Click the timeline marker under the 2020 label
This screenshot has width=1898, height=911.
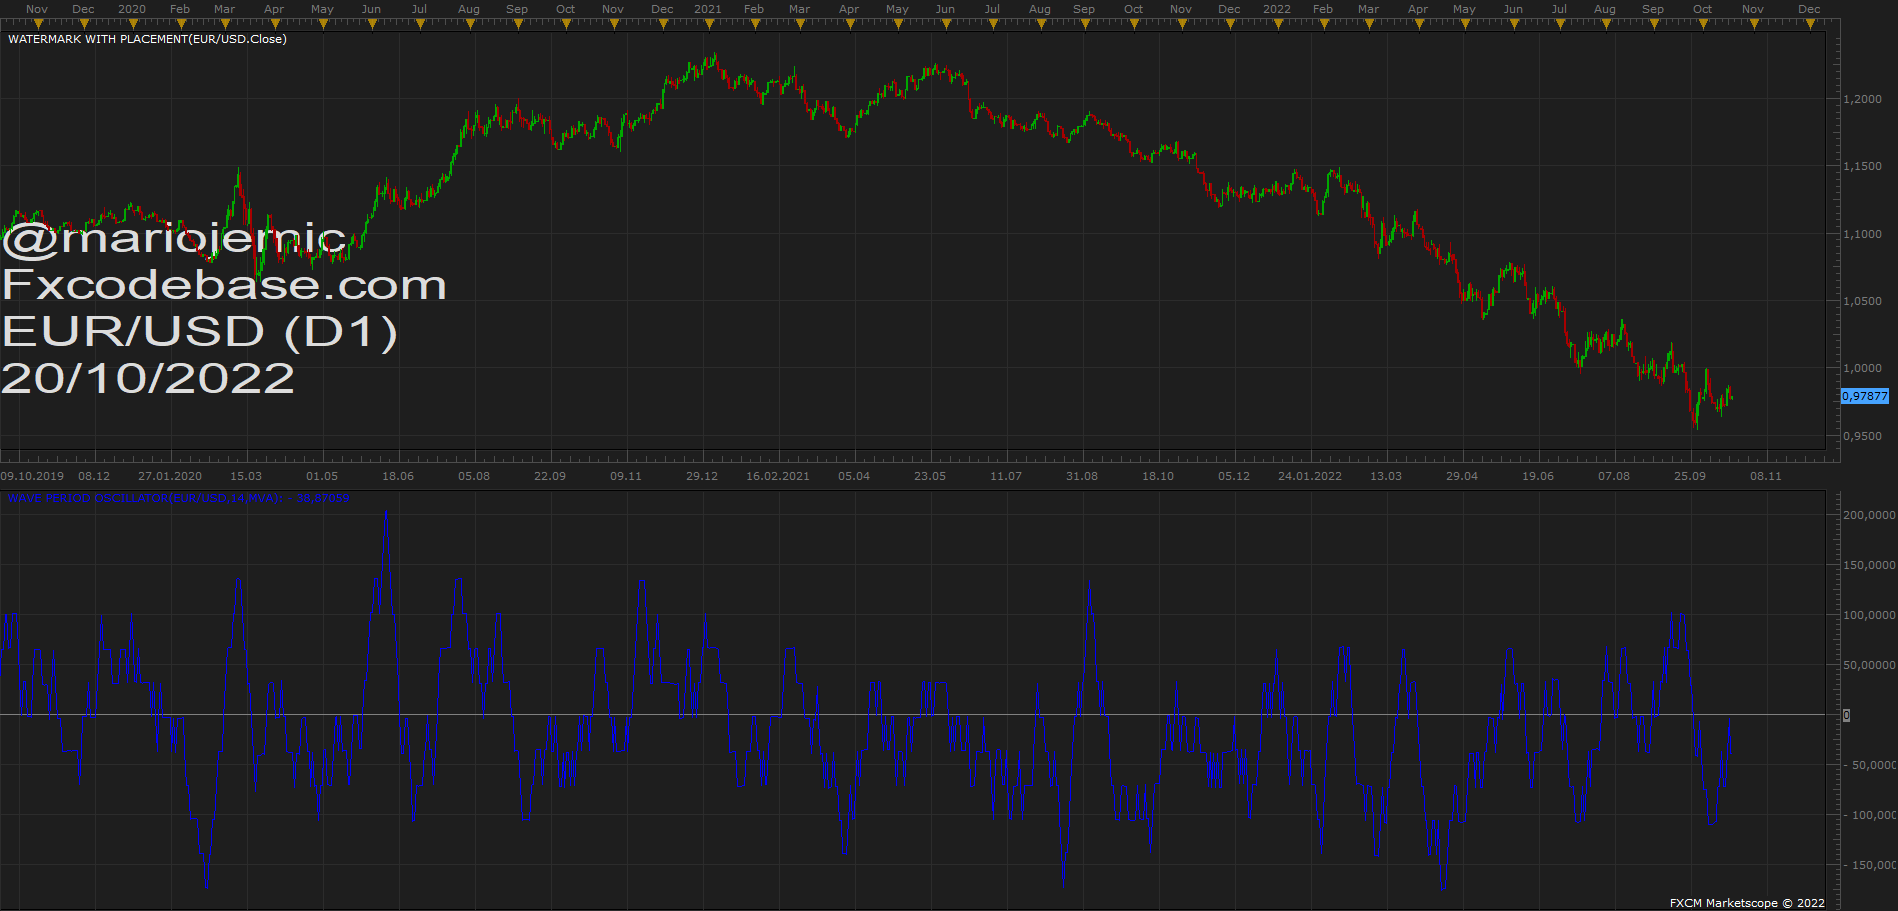pyautogui.click(x=133, y=24)
